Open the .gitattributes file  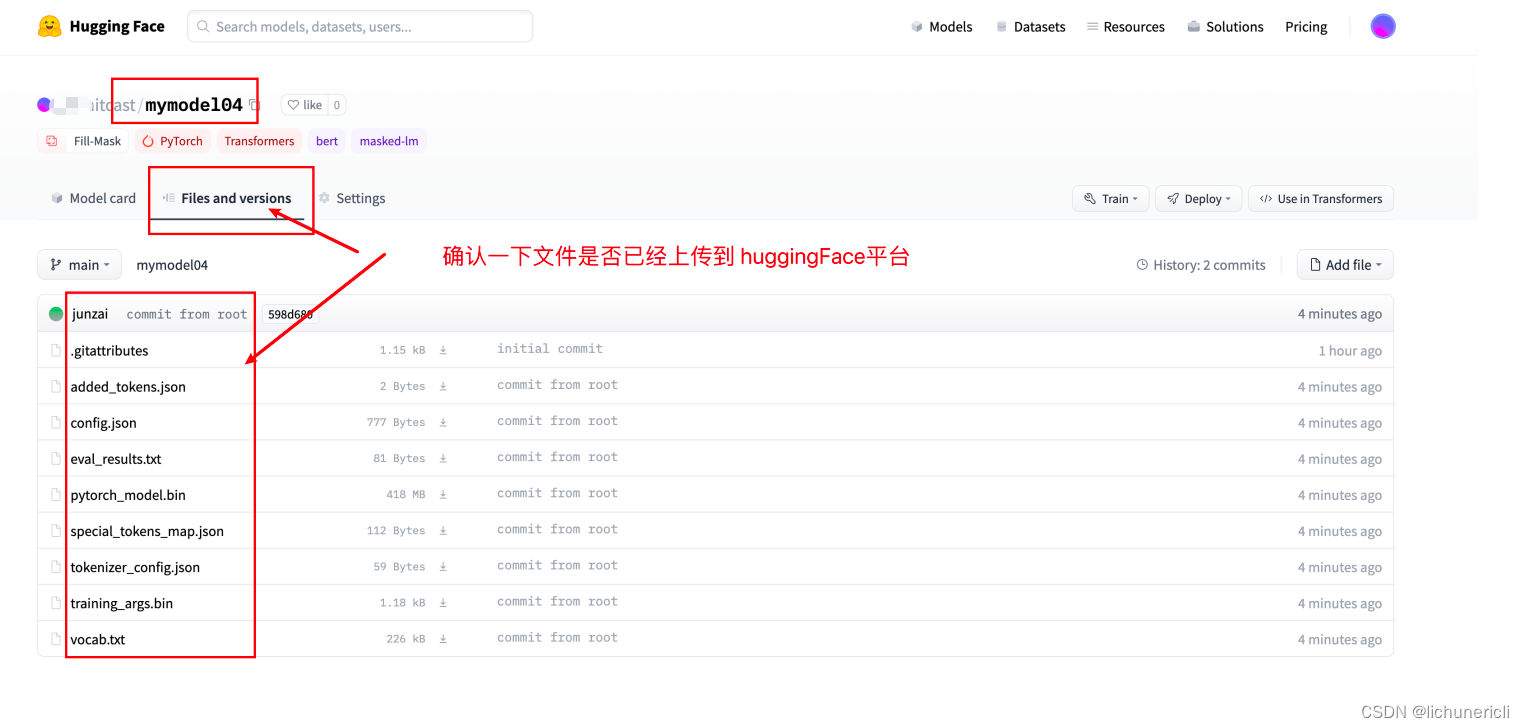109,351
